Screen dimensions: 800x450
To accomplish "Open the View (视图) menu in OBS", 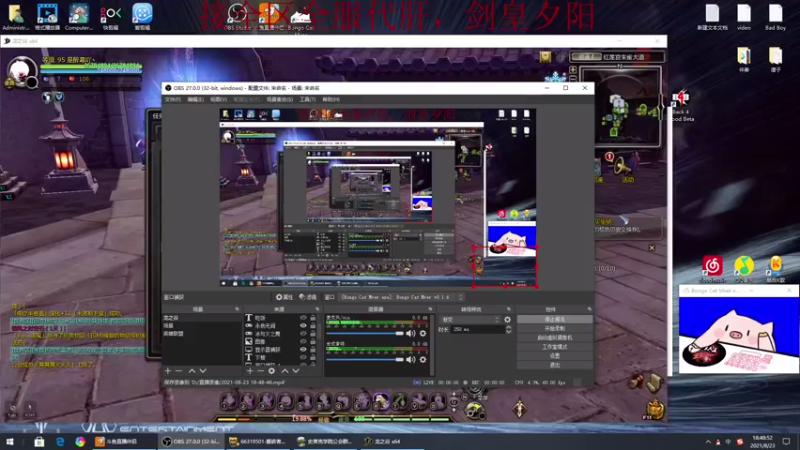I will 218,99.
